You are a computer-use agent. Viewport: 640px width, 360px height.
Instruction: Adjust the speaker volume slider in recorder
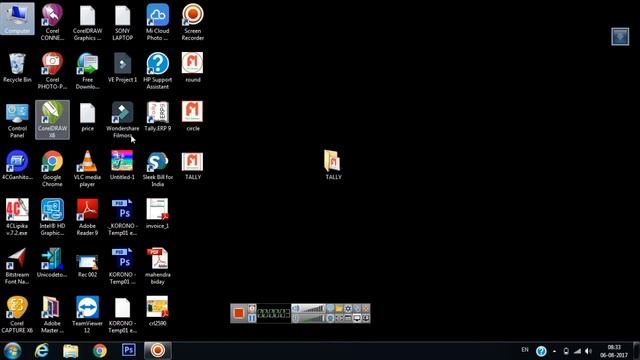coord(313,309)
